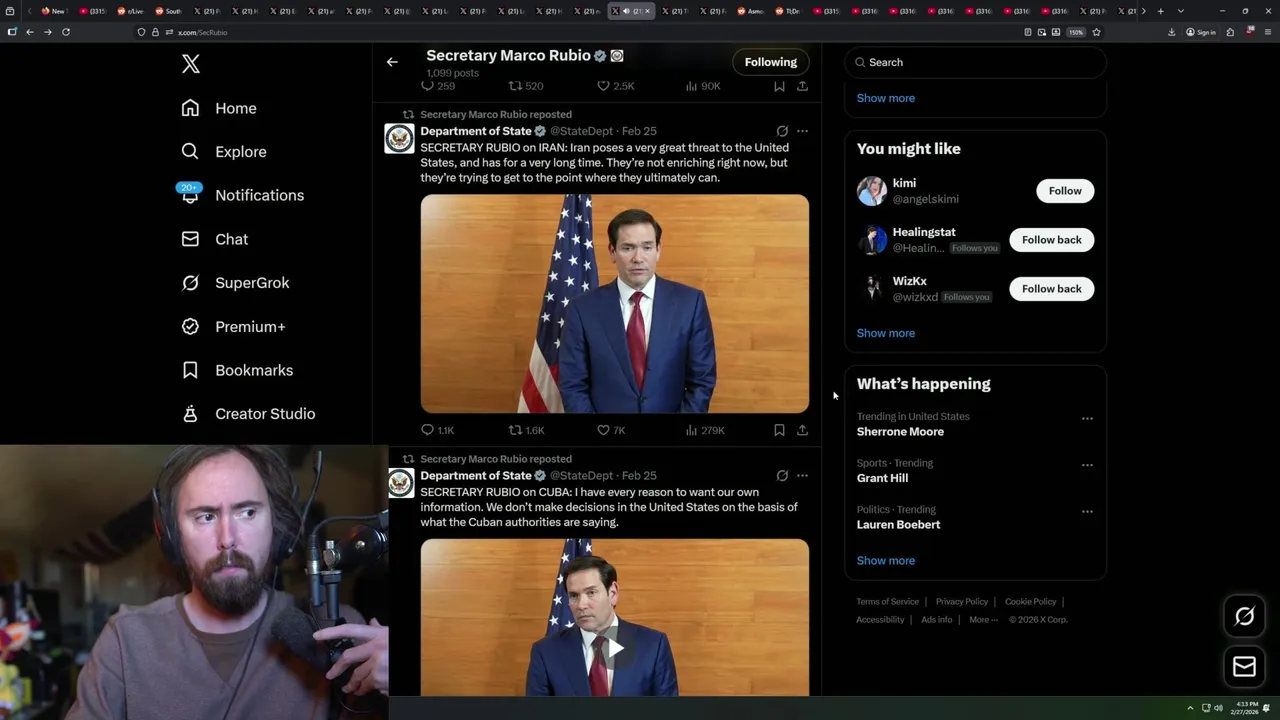Screen dimensions: 1280x720
Task: Open Creator Studio from sidebar
Action: (248, 414)
